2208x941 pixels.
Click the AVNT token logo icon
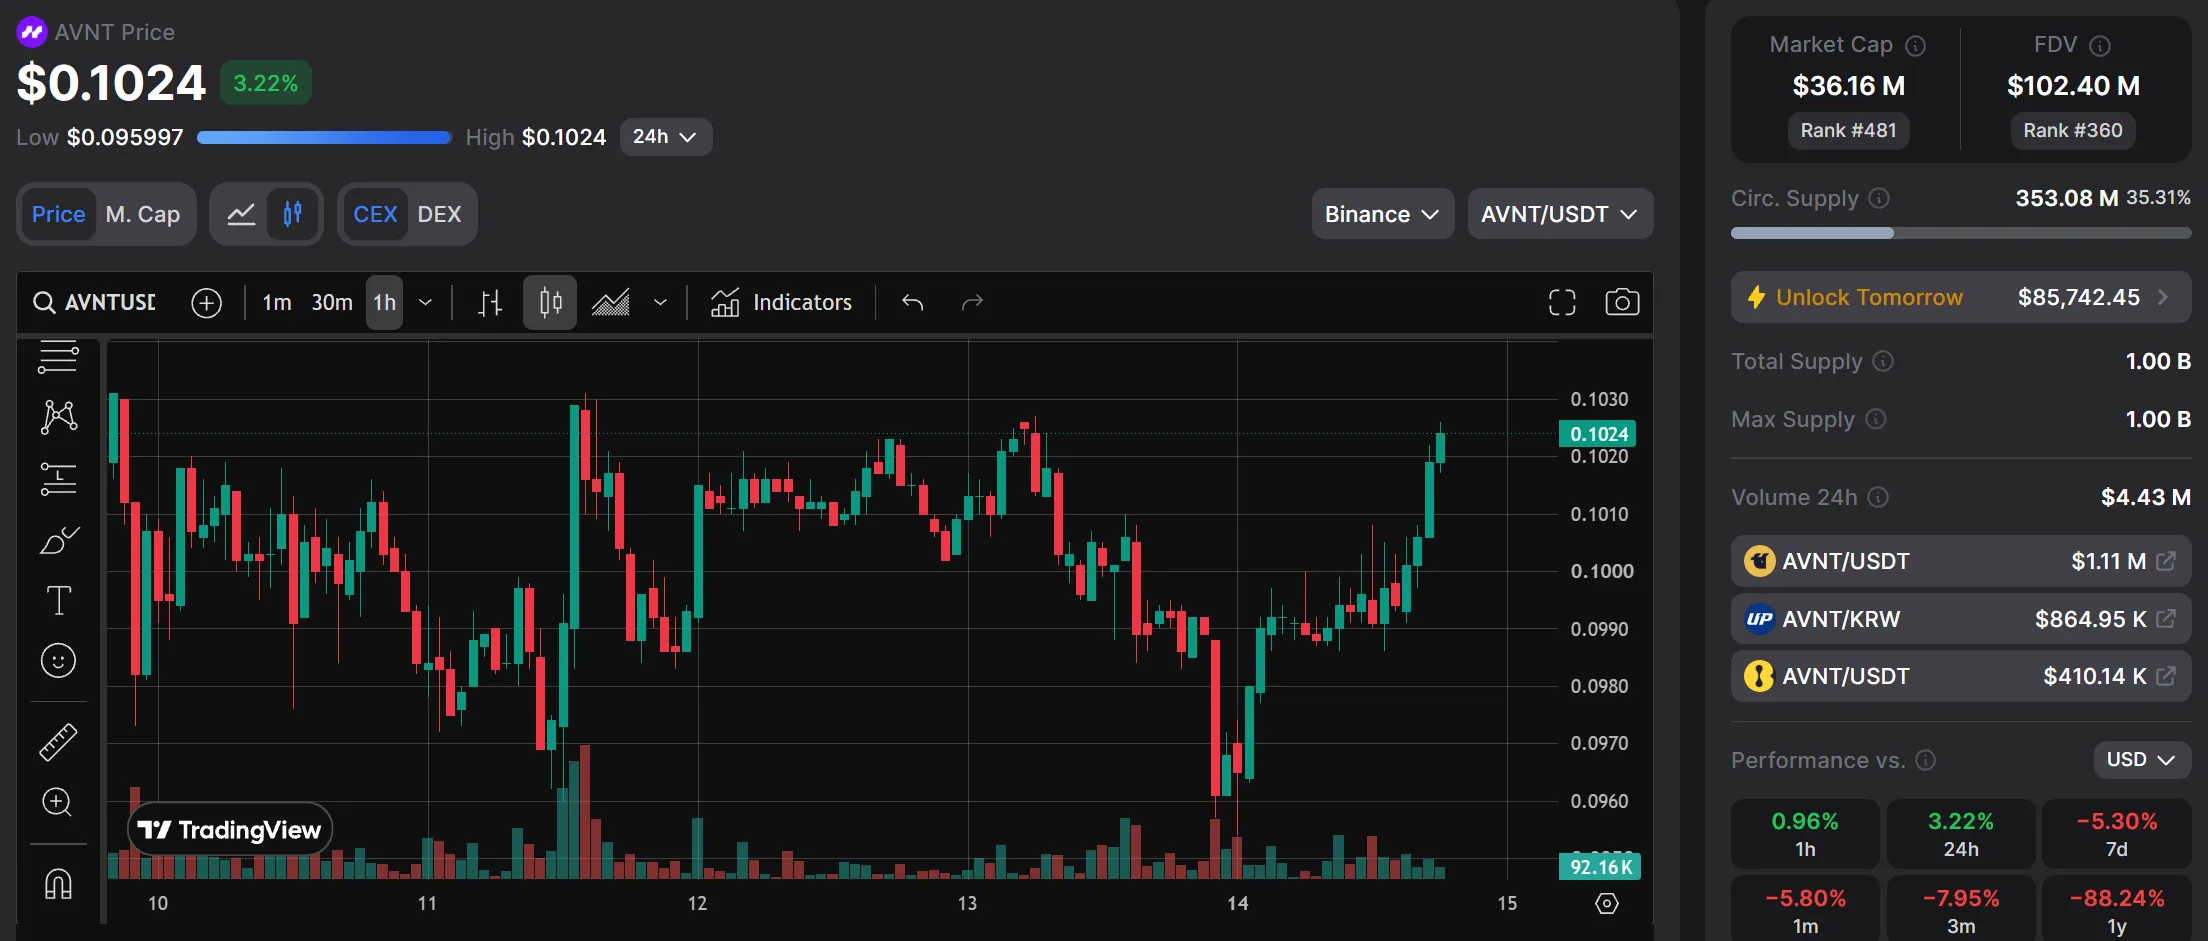tap(32, 32)
